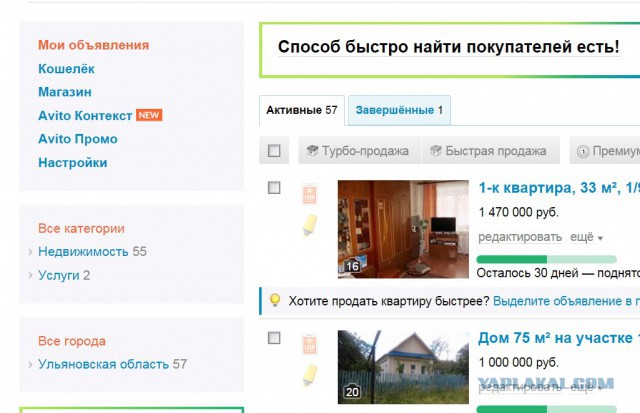The height and width of the screenshot is (413, 640).
Task: Open Настройки in the sidebar
Action: point(73,162)
